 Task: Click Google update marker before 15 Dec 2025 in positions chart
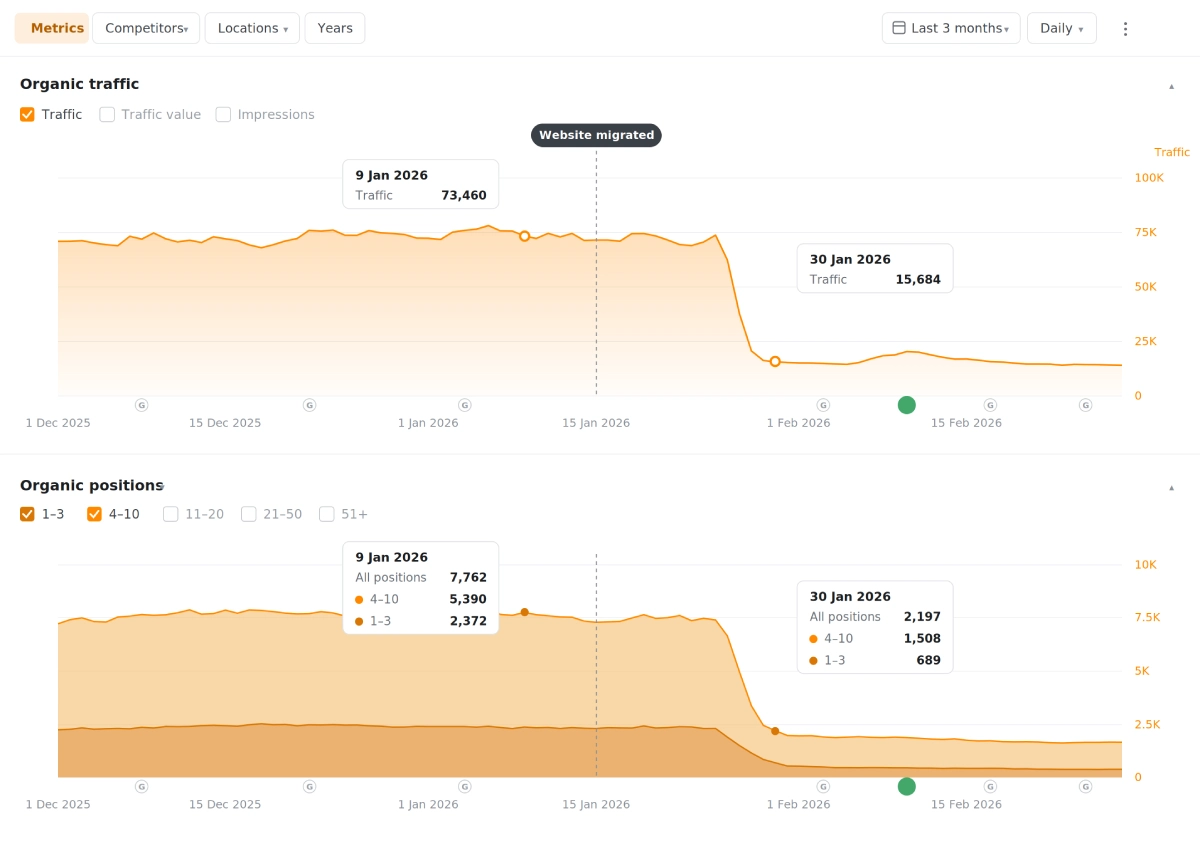coord(141,787)
